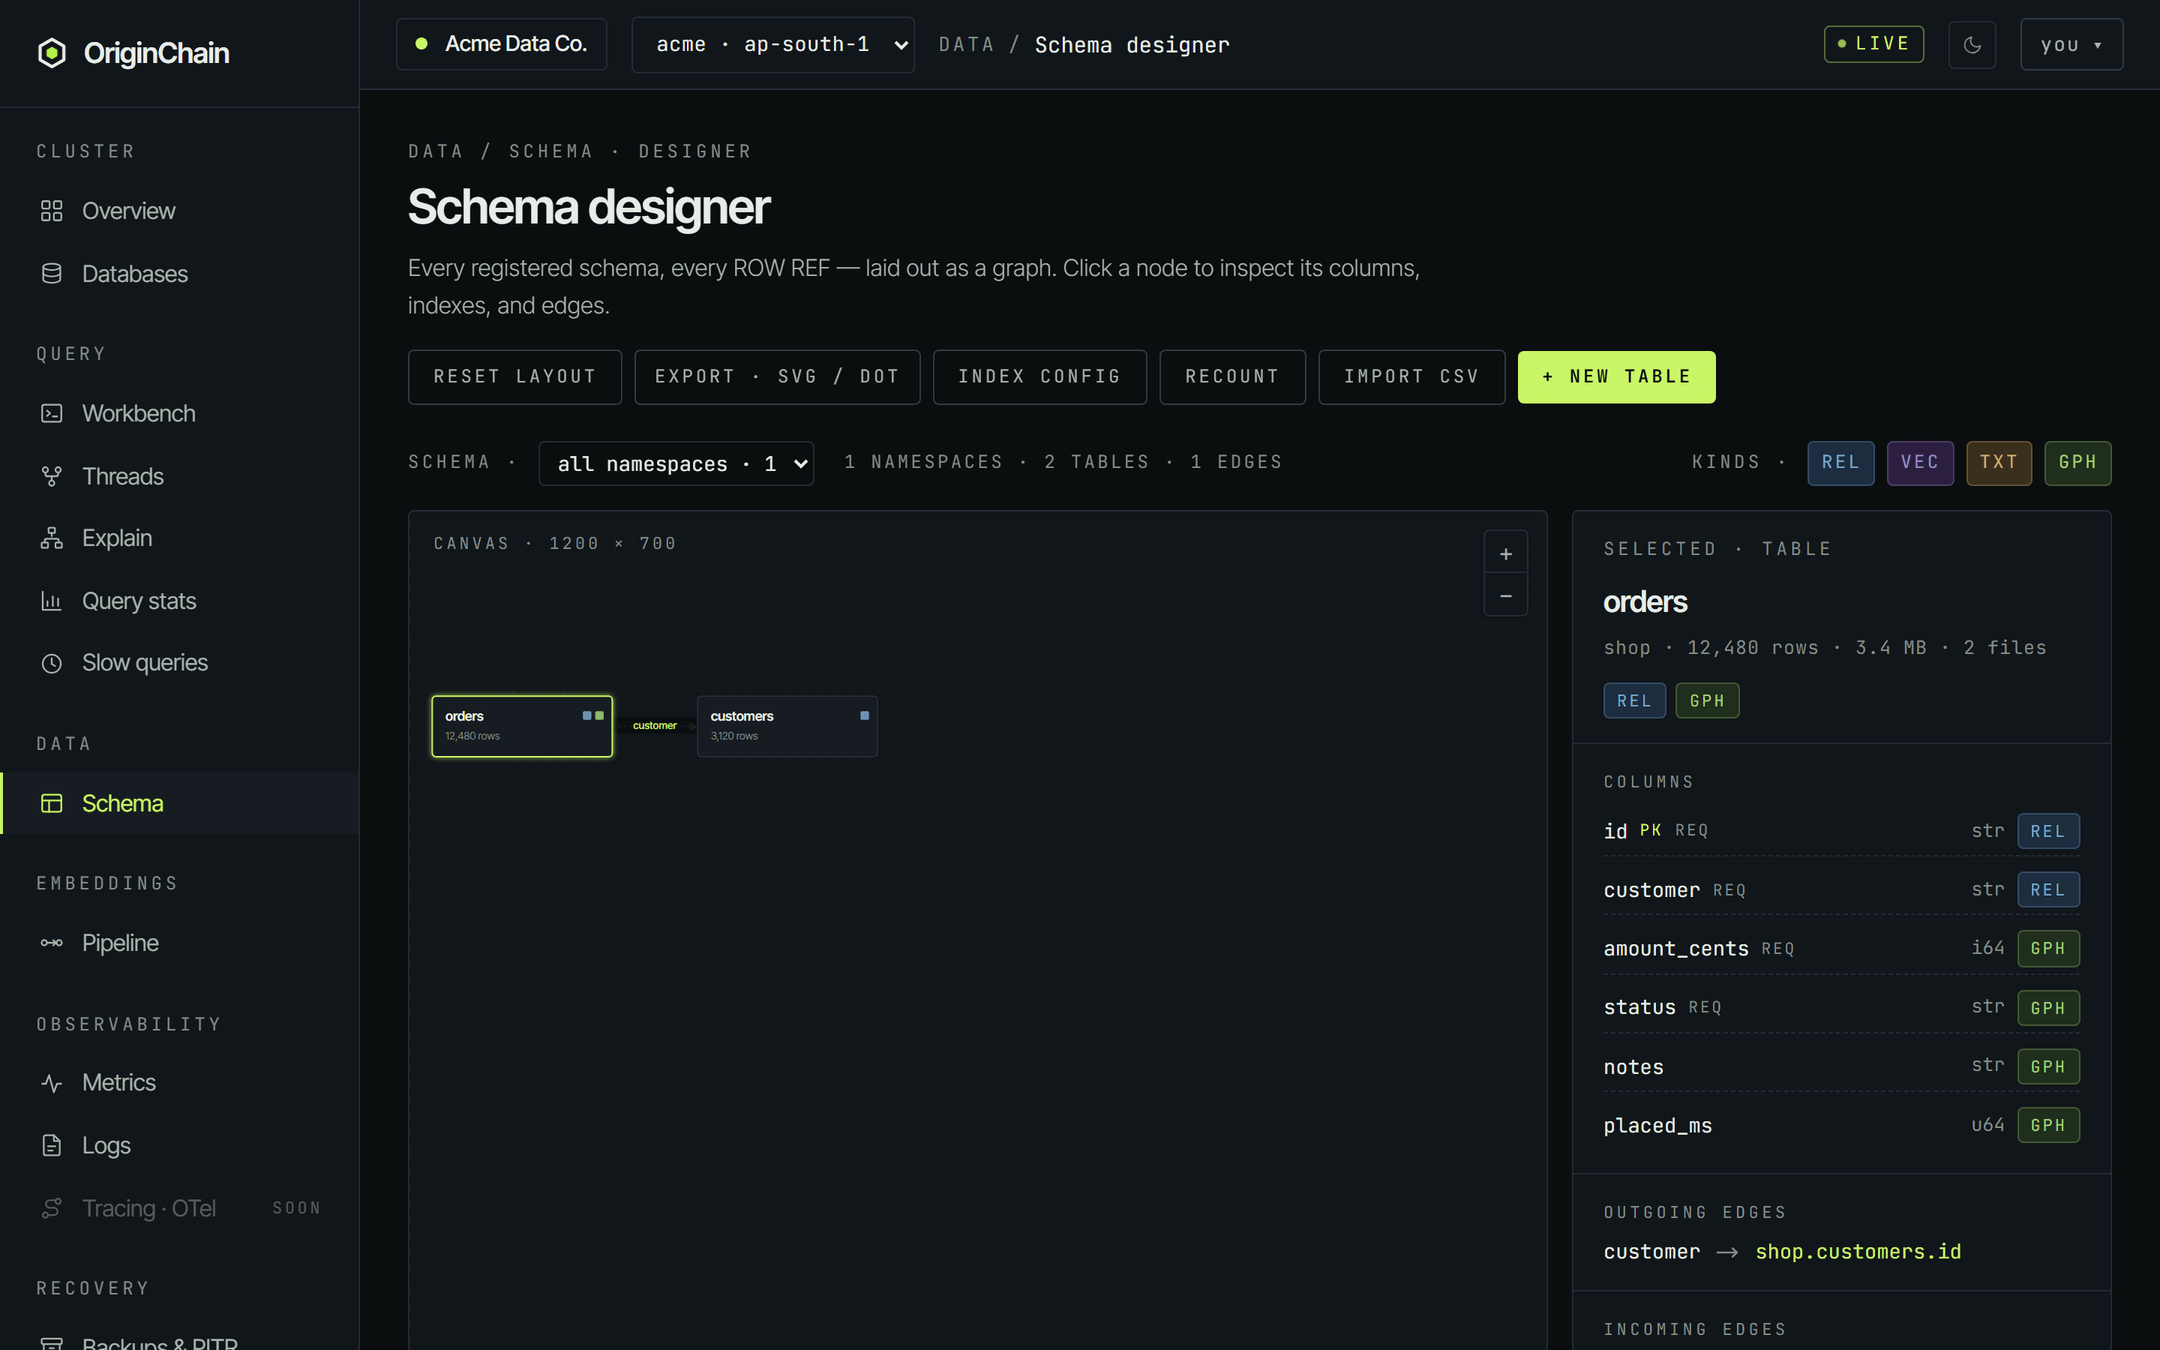Click the '12,480 rows' table stats text
Image resolution: width=2160 pixels, height=1350 pixels.
point(1753,648)
